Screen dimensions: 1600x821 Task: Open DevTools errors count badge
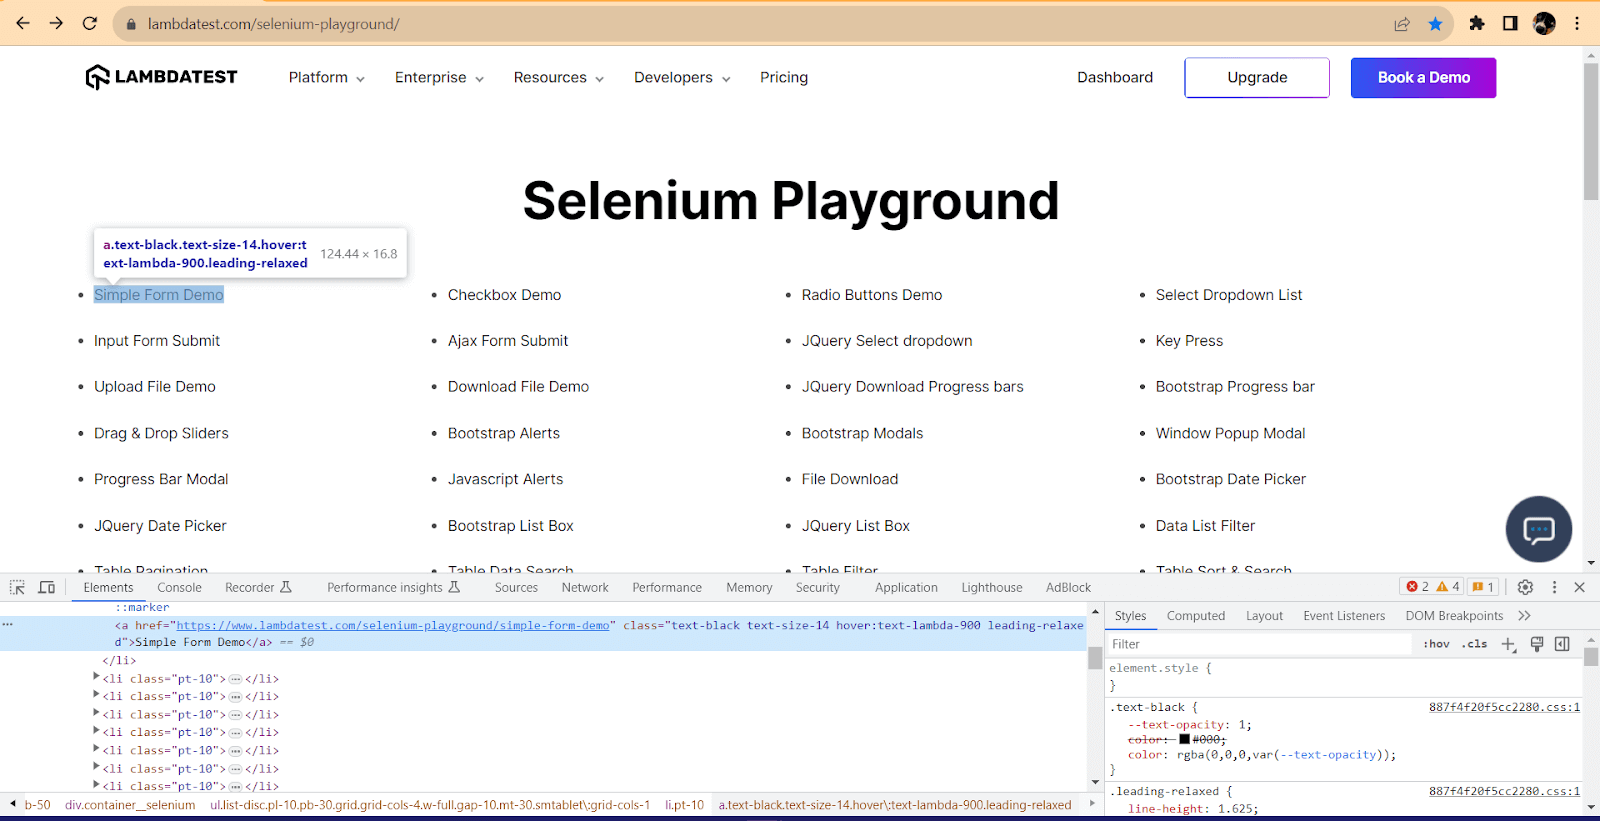tap(1418, 587)
